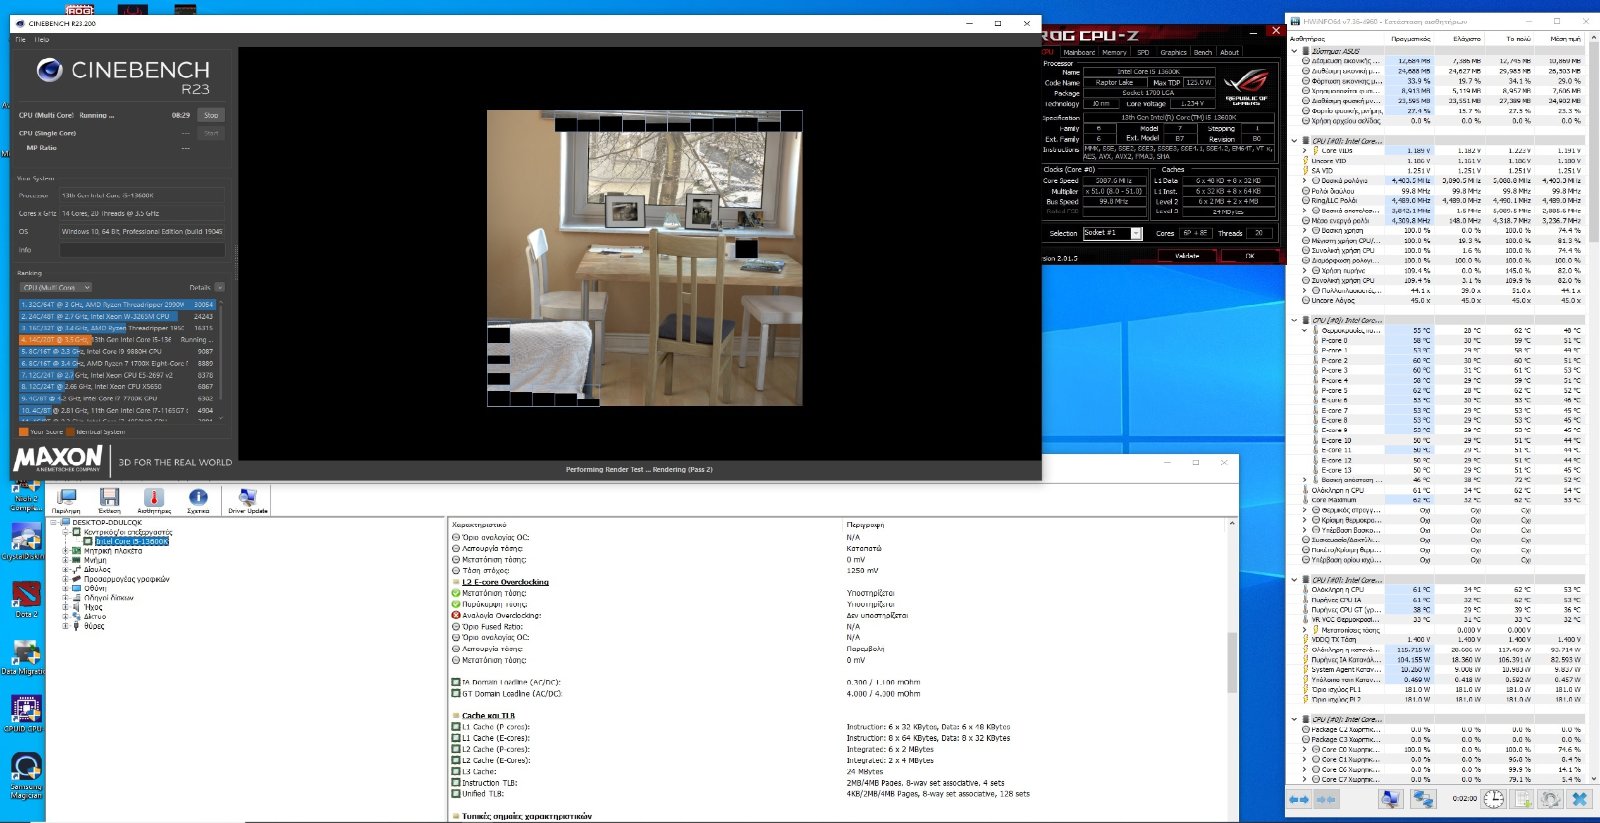The height and width of the screenshot is (823, 1600).
Task: Open the gear settings icon in sensors footer
Action: [1551, 799]
